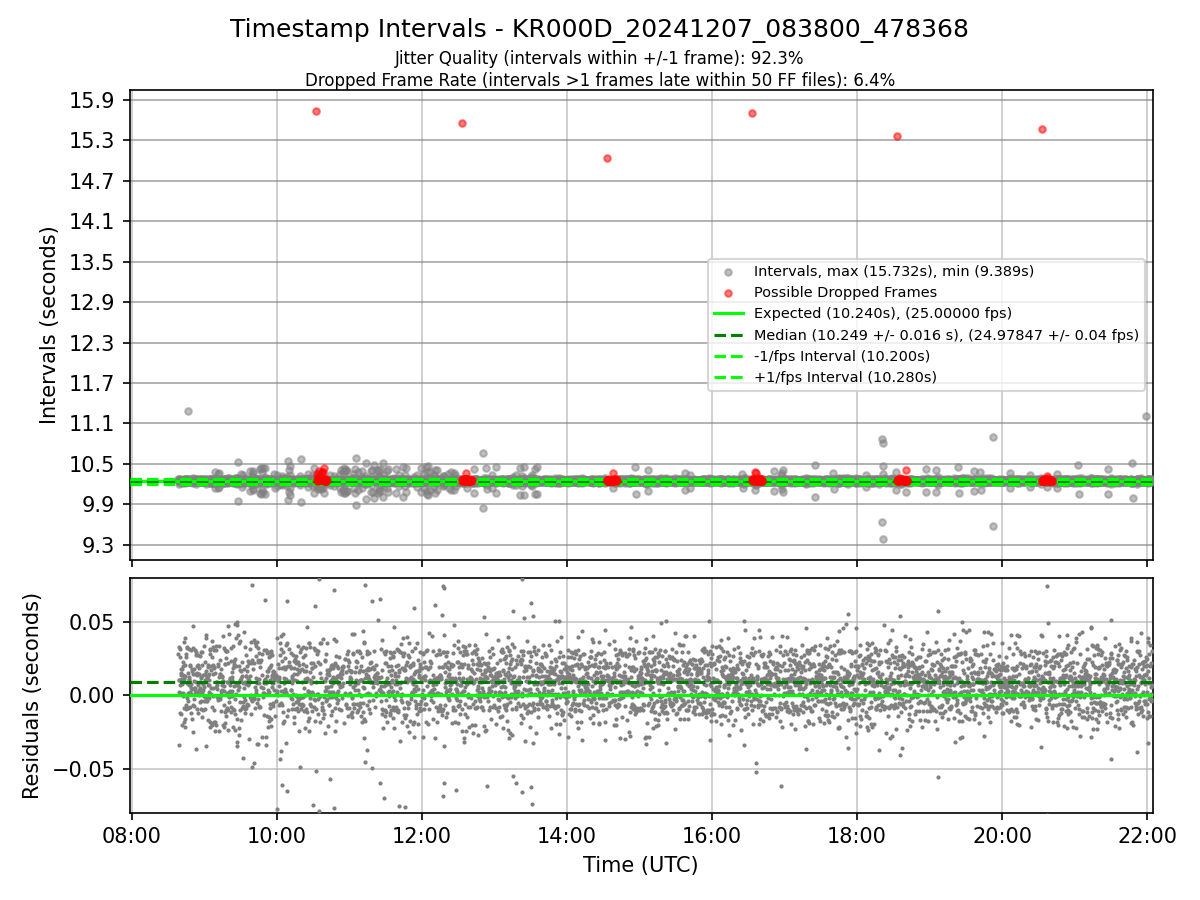Image resolution: width=1200 pixels, height=900 pixels.
Task: Click the 'Intervals (seconds)' y-axis label
Action: (x=48, y=325)
